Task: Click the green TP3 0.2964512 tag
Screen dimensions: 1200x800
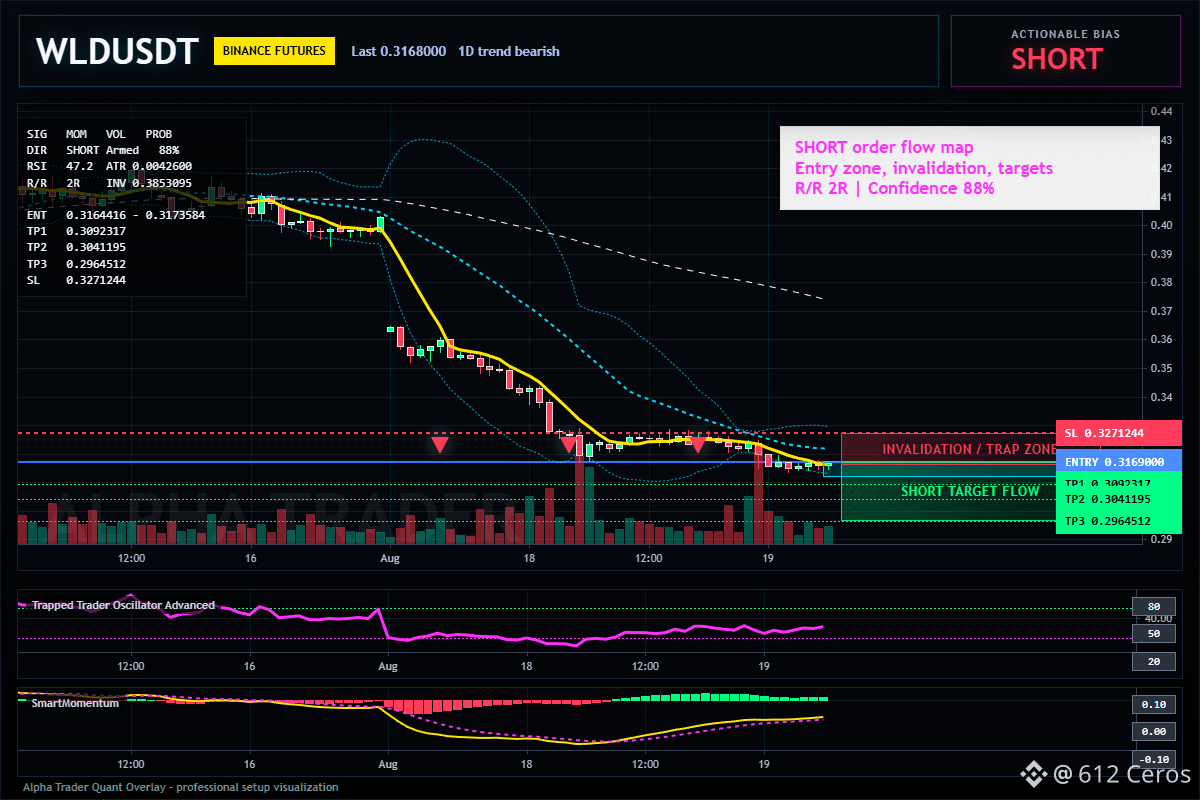Action: pos(1119,521)
